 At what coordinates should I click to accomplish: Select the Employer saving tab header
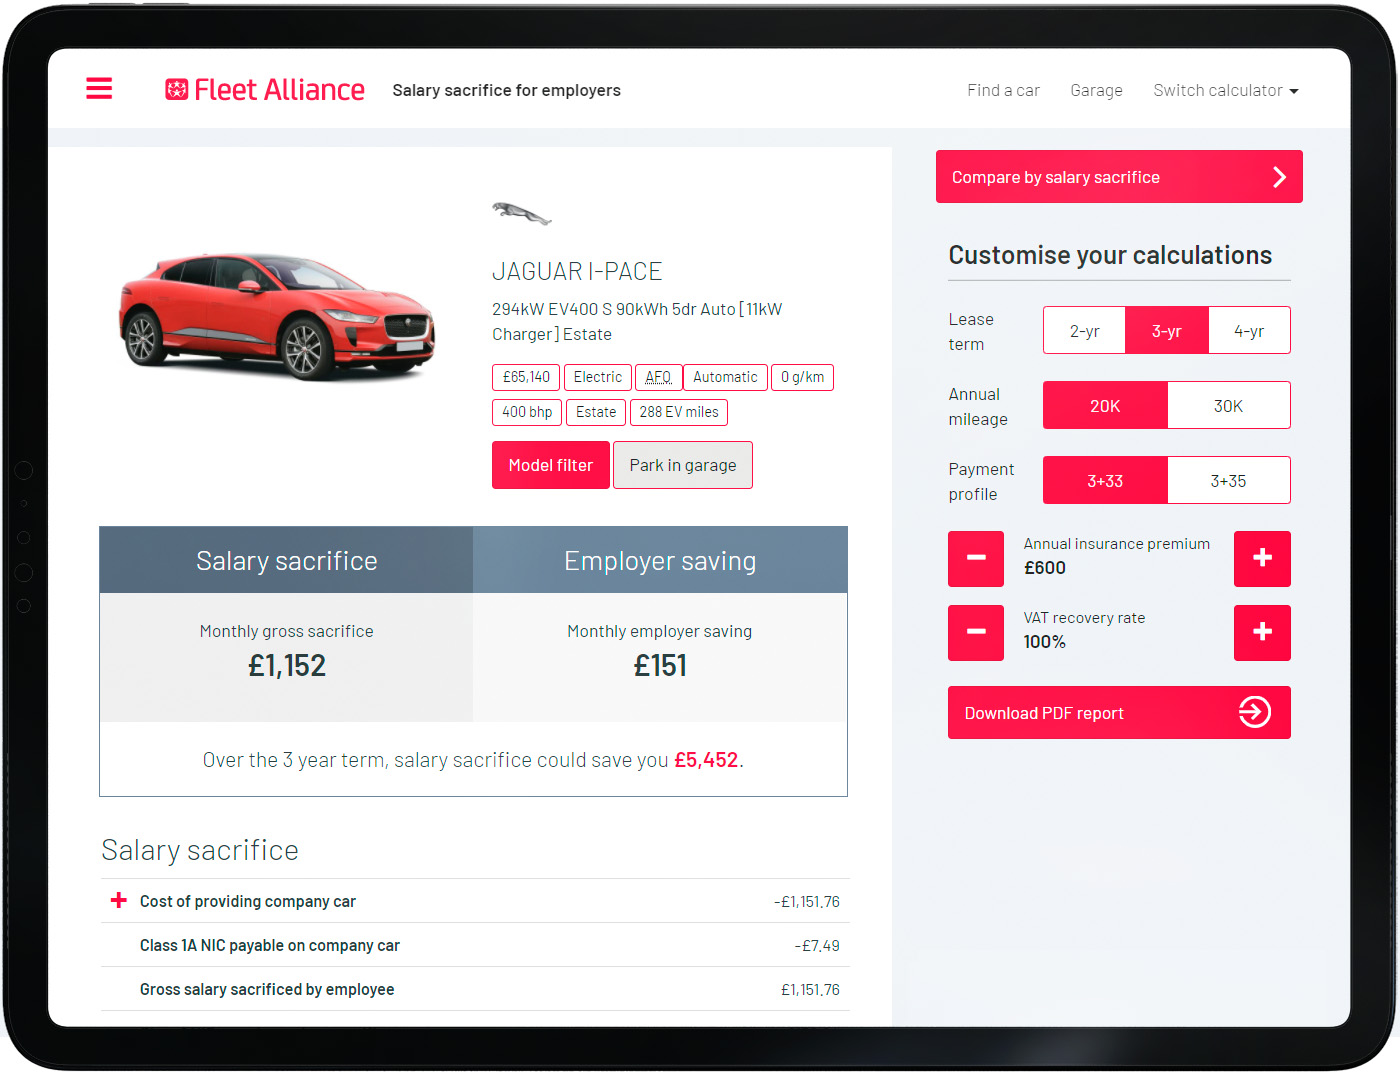click(660, 560)
